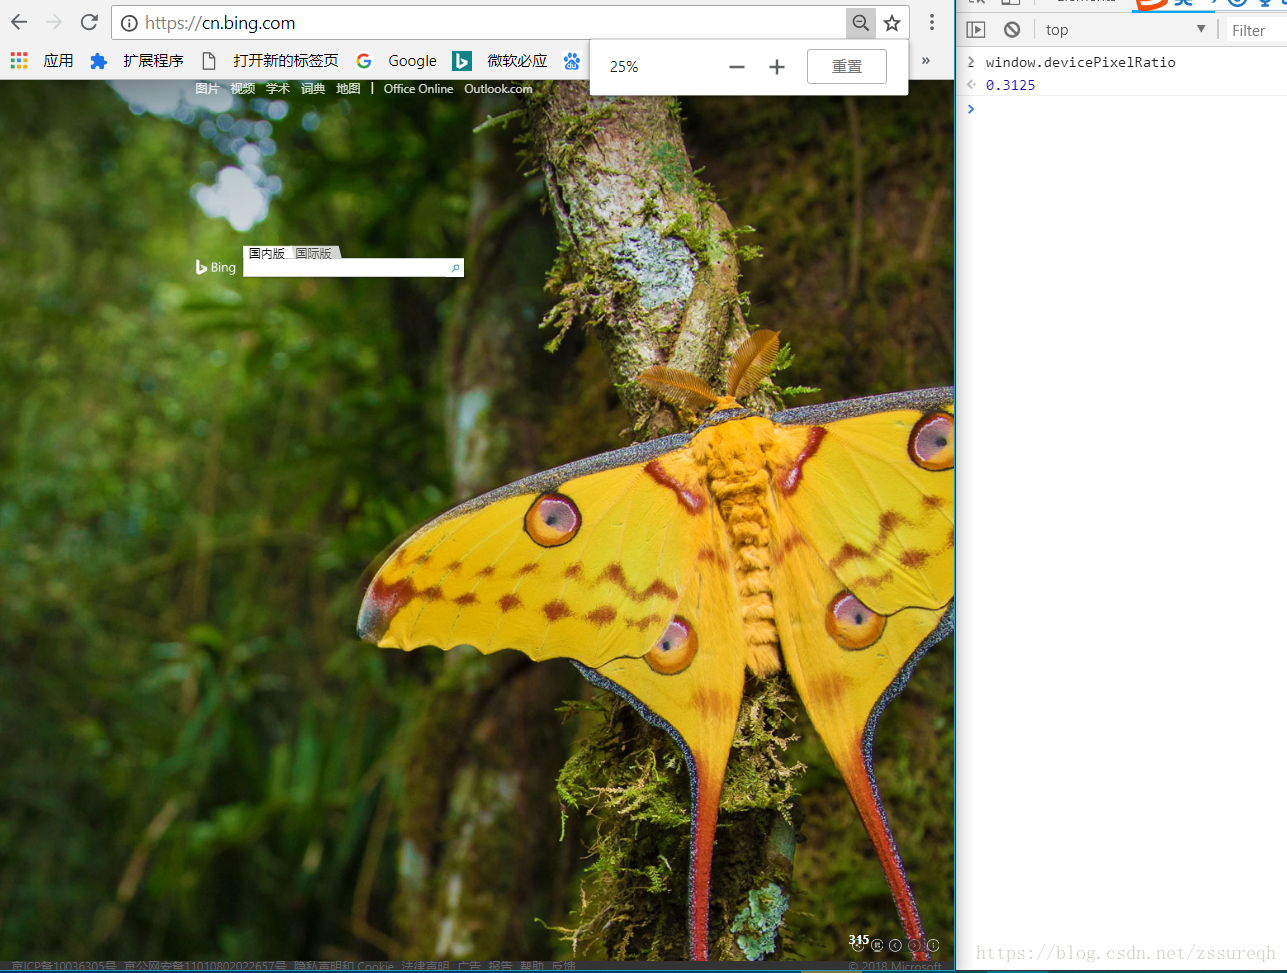Open the Office Online link

point(418,89)
